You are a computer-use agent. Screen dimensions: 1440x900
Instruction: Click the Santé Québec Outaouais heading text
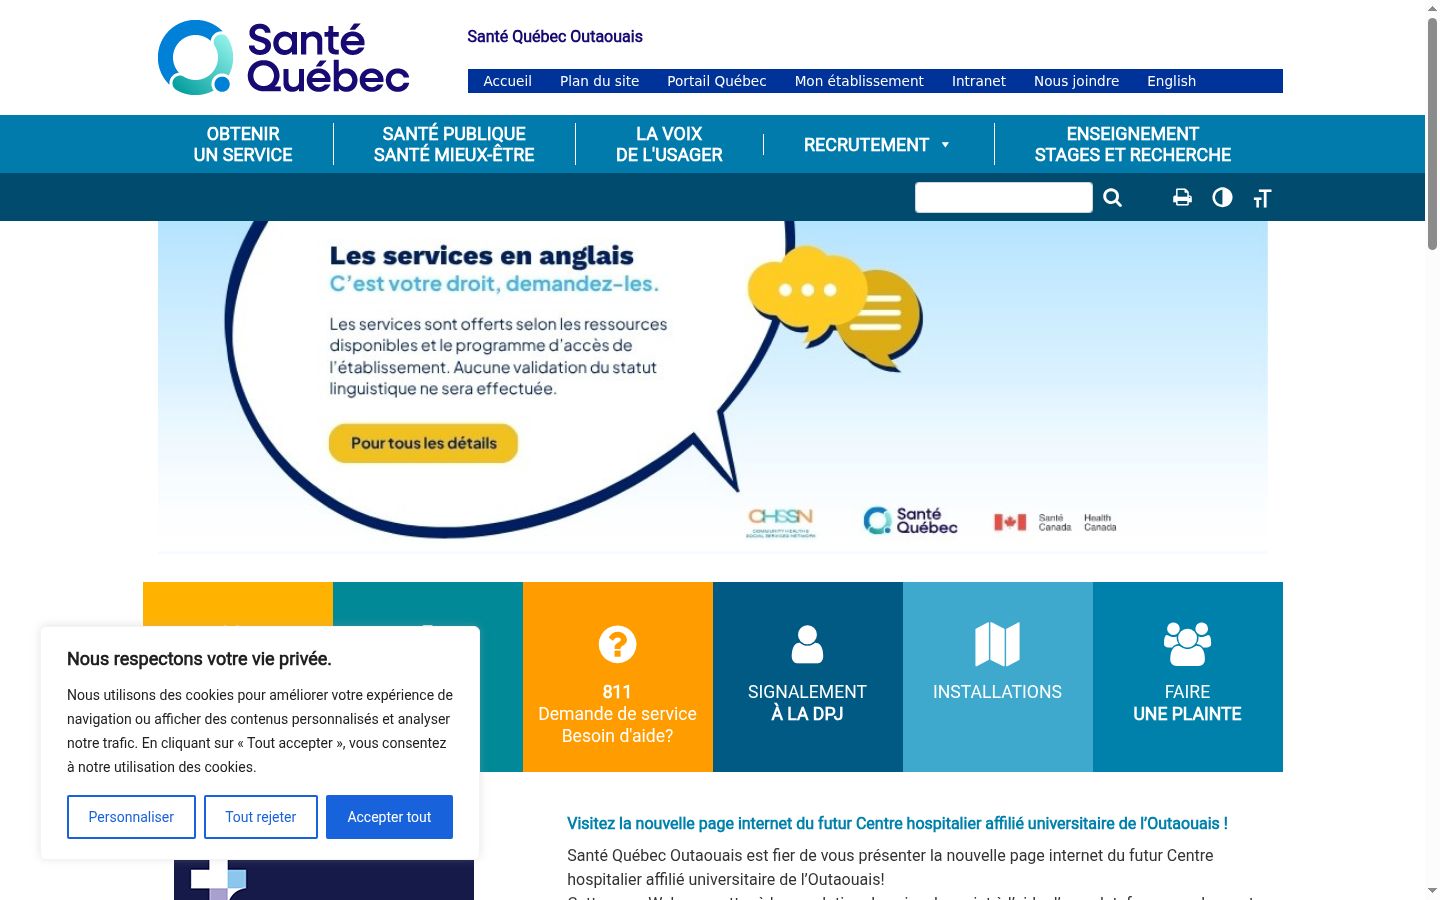[x=555, y=36]
